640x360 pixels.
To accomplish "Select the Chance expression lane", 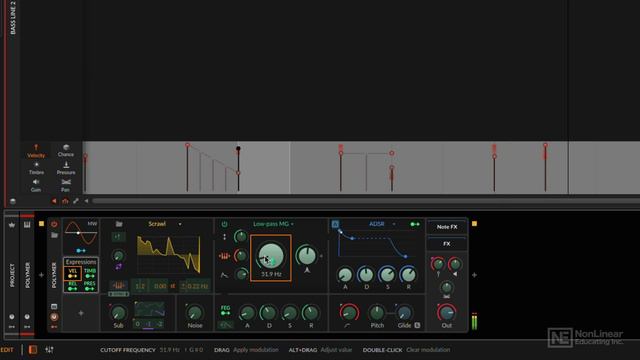I will click(66, 151).
